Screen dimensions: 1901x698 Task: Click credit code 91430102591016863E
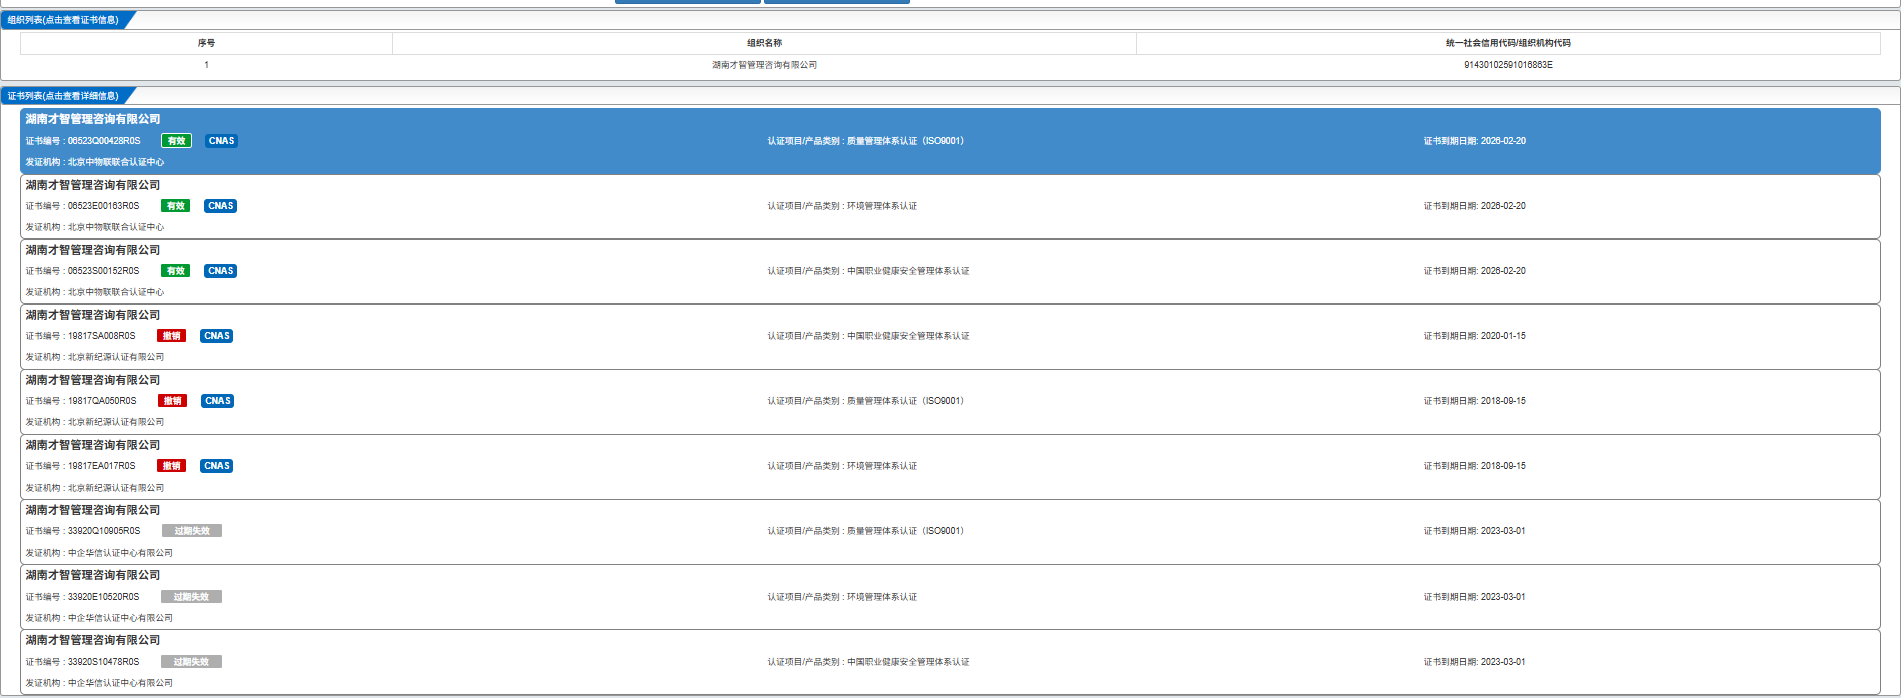click(1508, 65)
